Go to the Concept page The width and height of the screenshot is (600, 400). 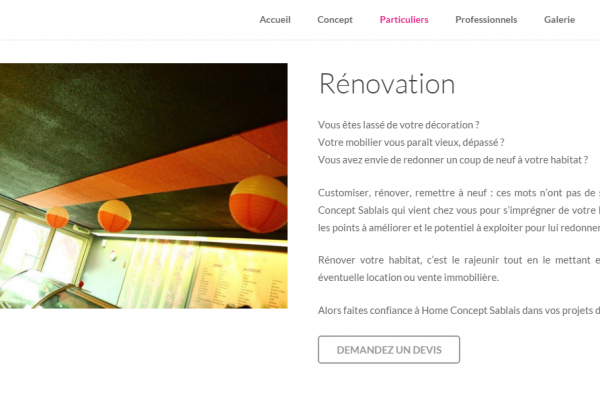(x=335, y=20)
